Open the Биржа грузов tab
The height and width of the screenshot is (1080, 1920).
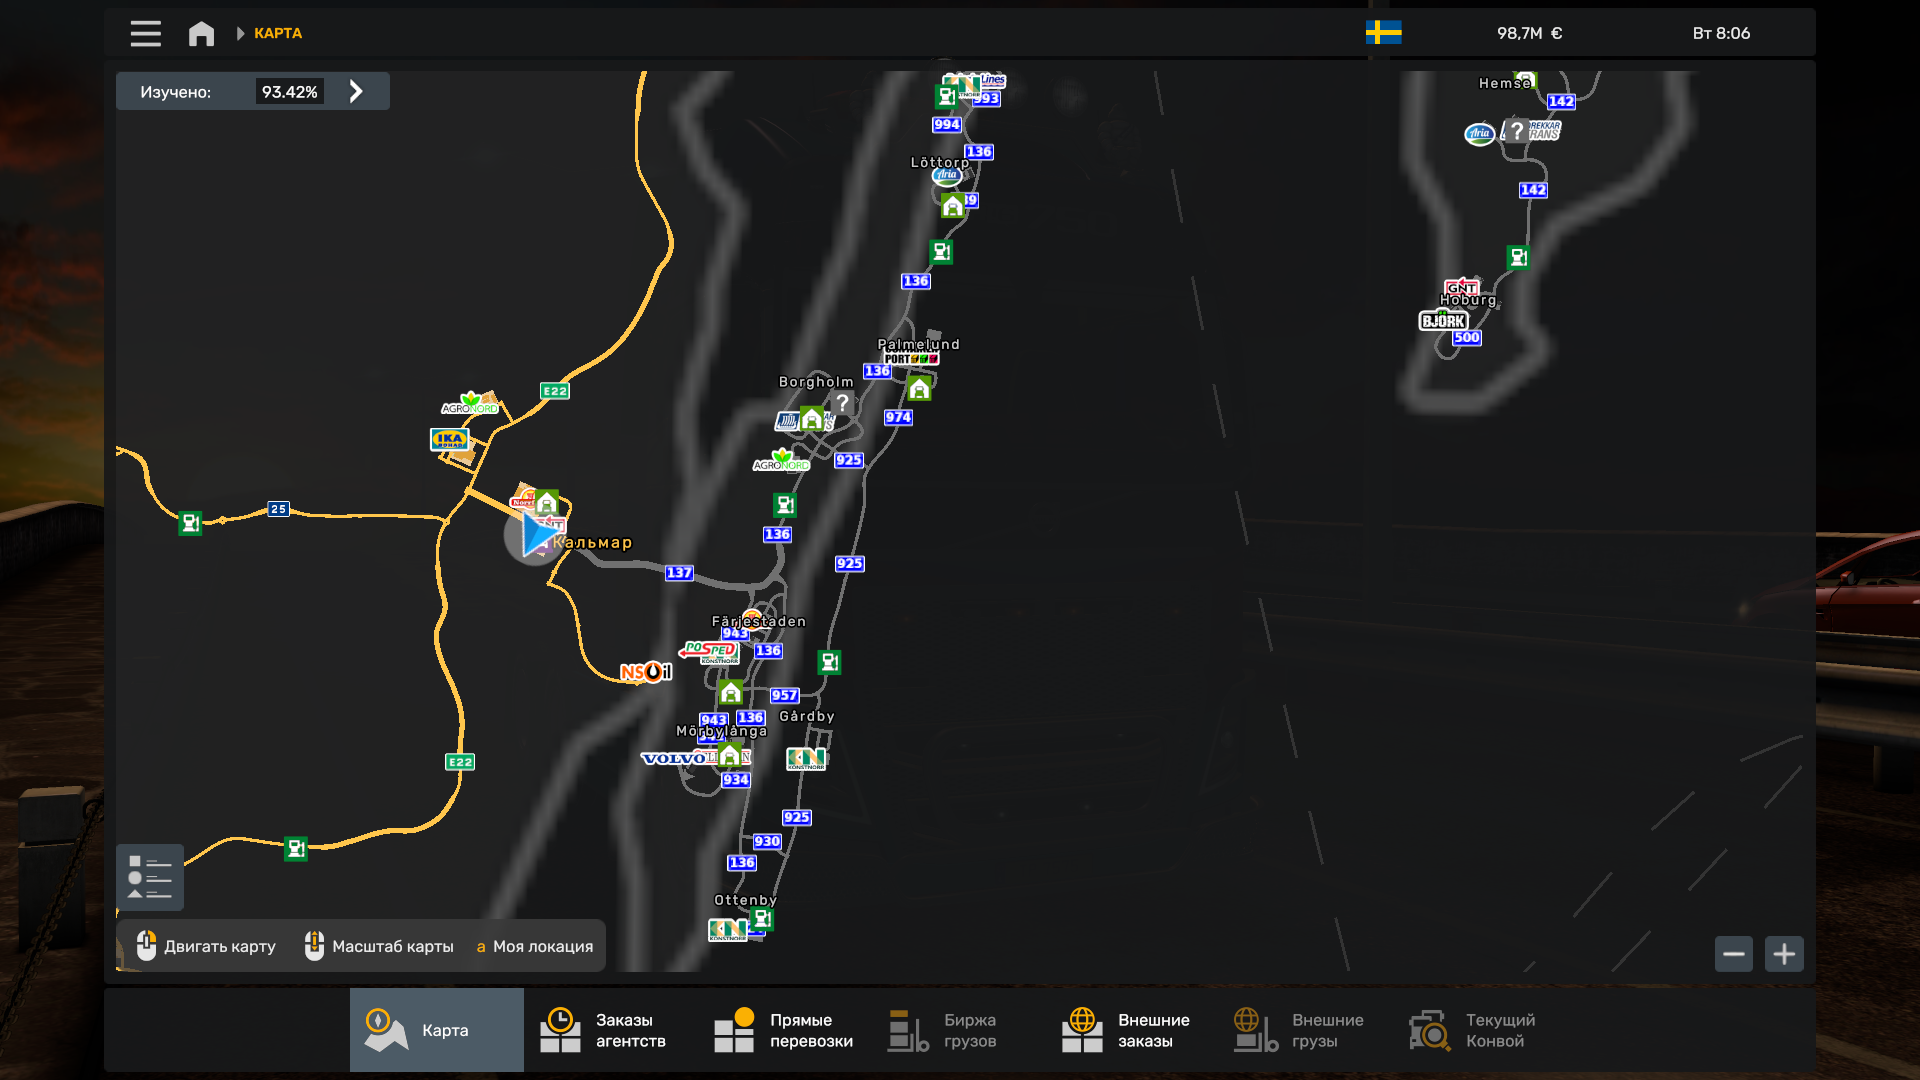point(959,1030)
